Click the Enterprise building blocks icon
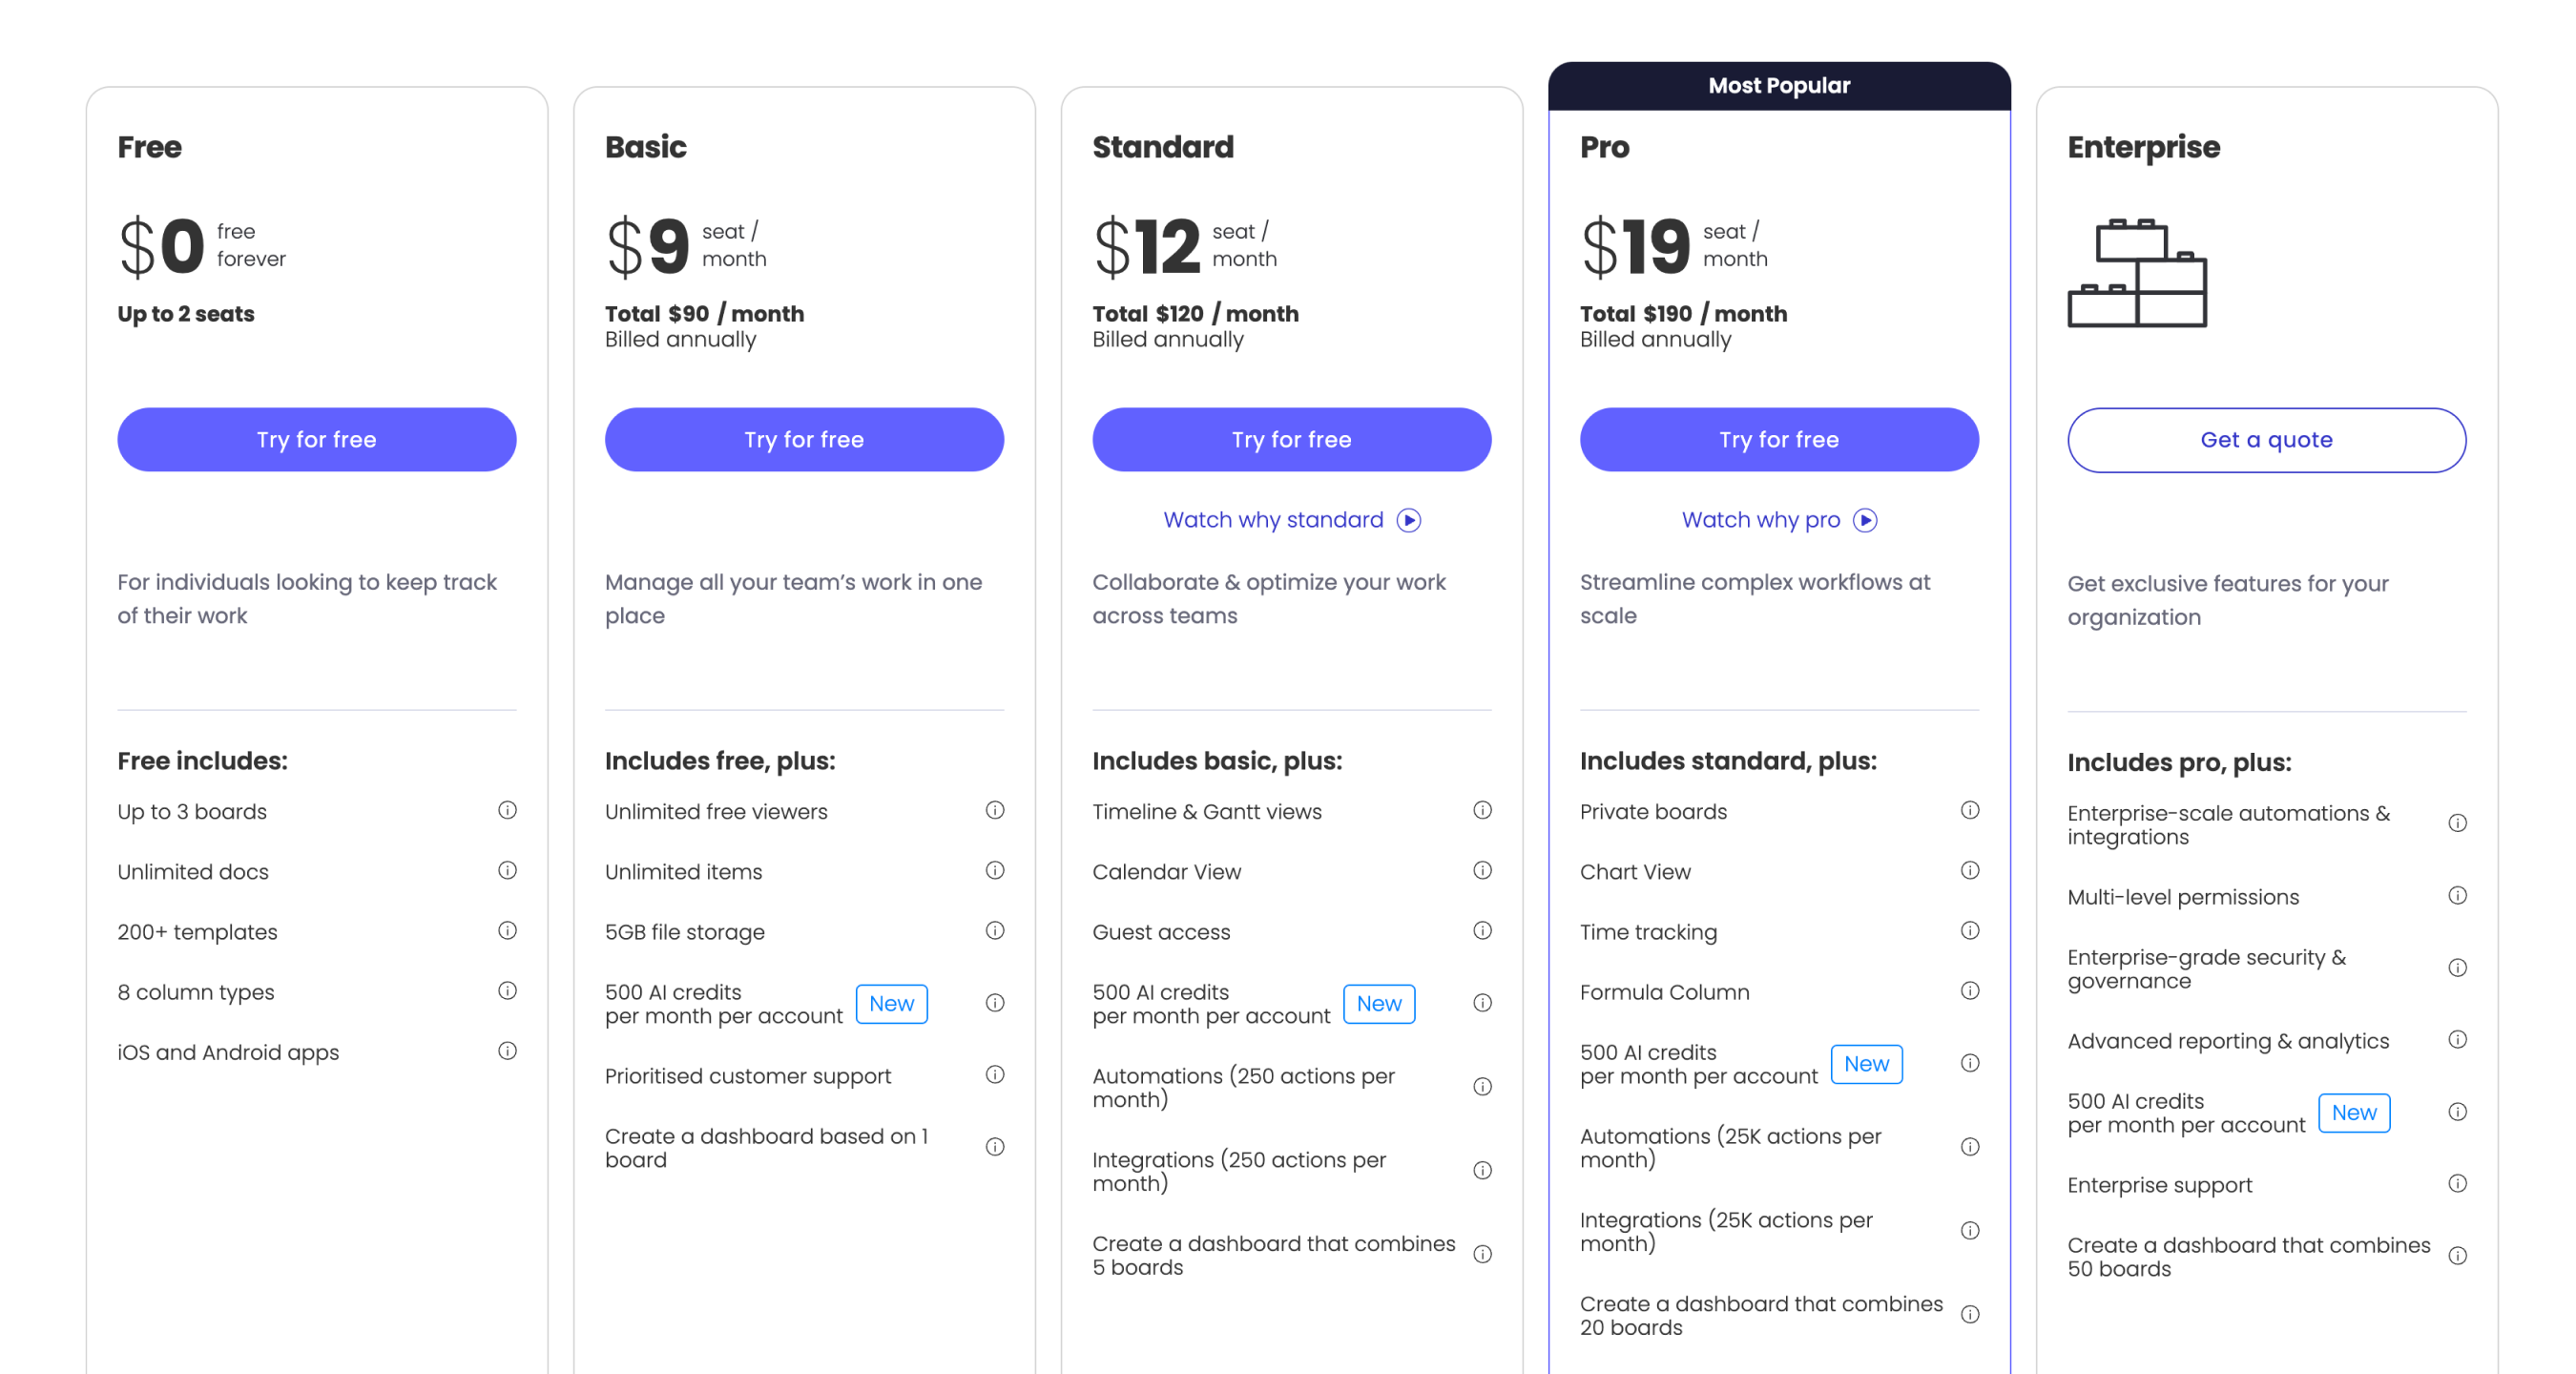This screenshot has width=2576, height=1374. click(2140, 274)
